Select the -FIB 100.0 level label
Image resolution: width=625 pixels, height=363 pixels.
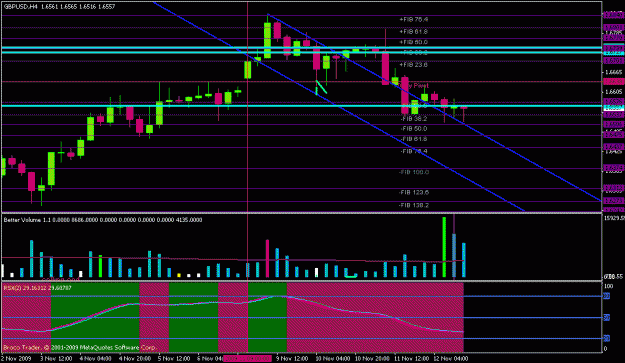pyautogui.click(x=414, y=172)
